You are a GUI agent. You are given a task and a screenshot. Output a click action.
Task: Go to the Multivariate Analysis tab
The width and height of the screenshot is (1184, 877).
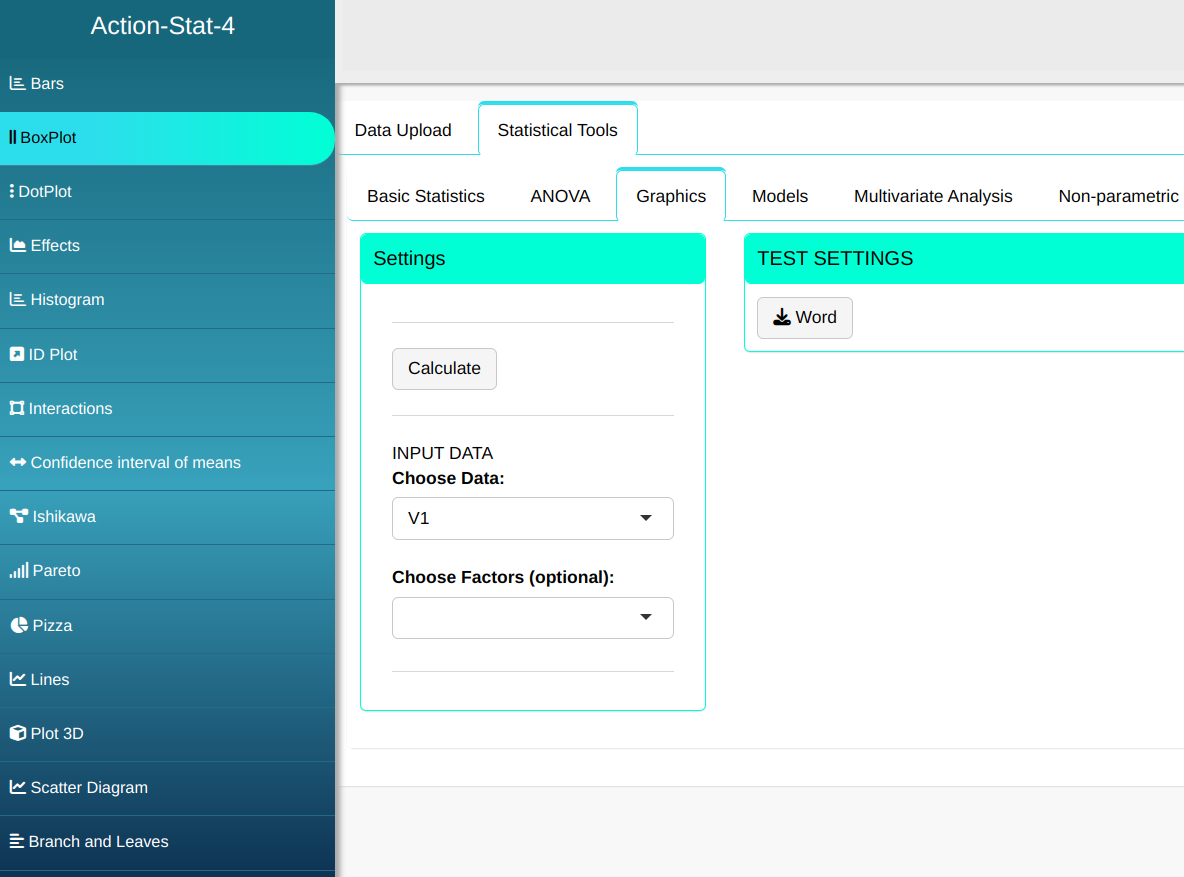[933, 196]
